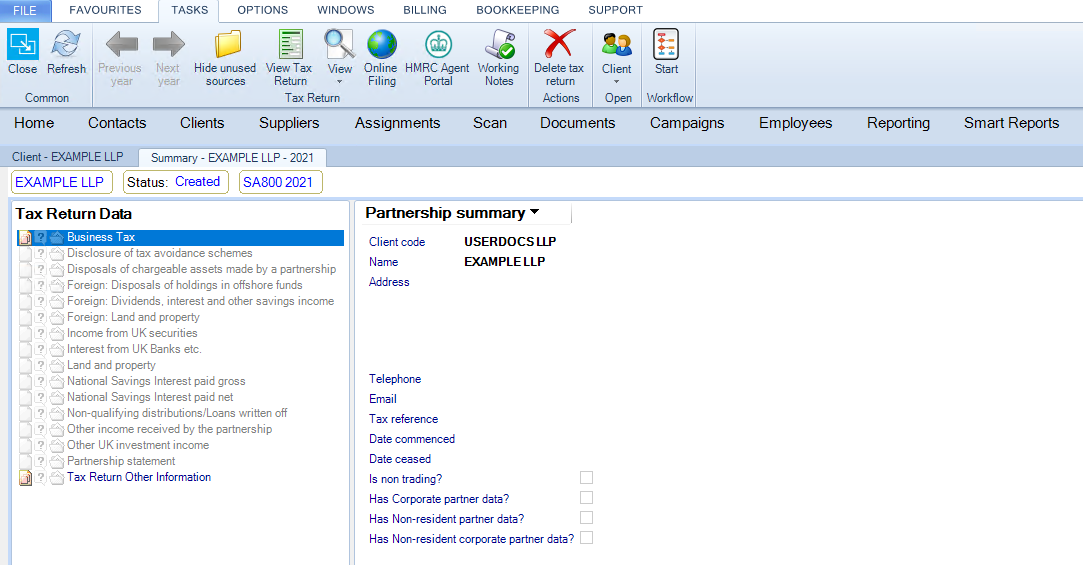Open HMRC Agent Portal
Image resolution: width=1083 pixels, height=565 pixels.
[x=437, y=57]
